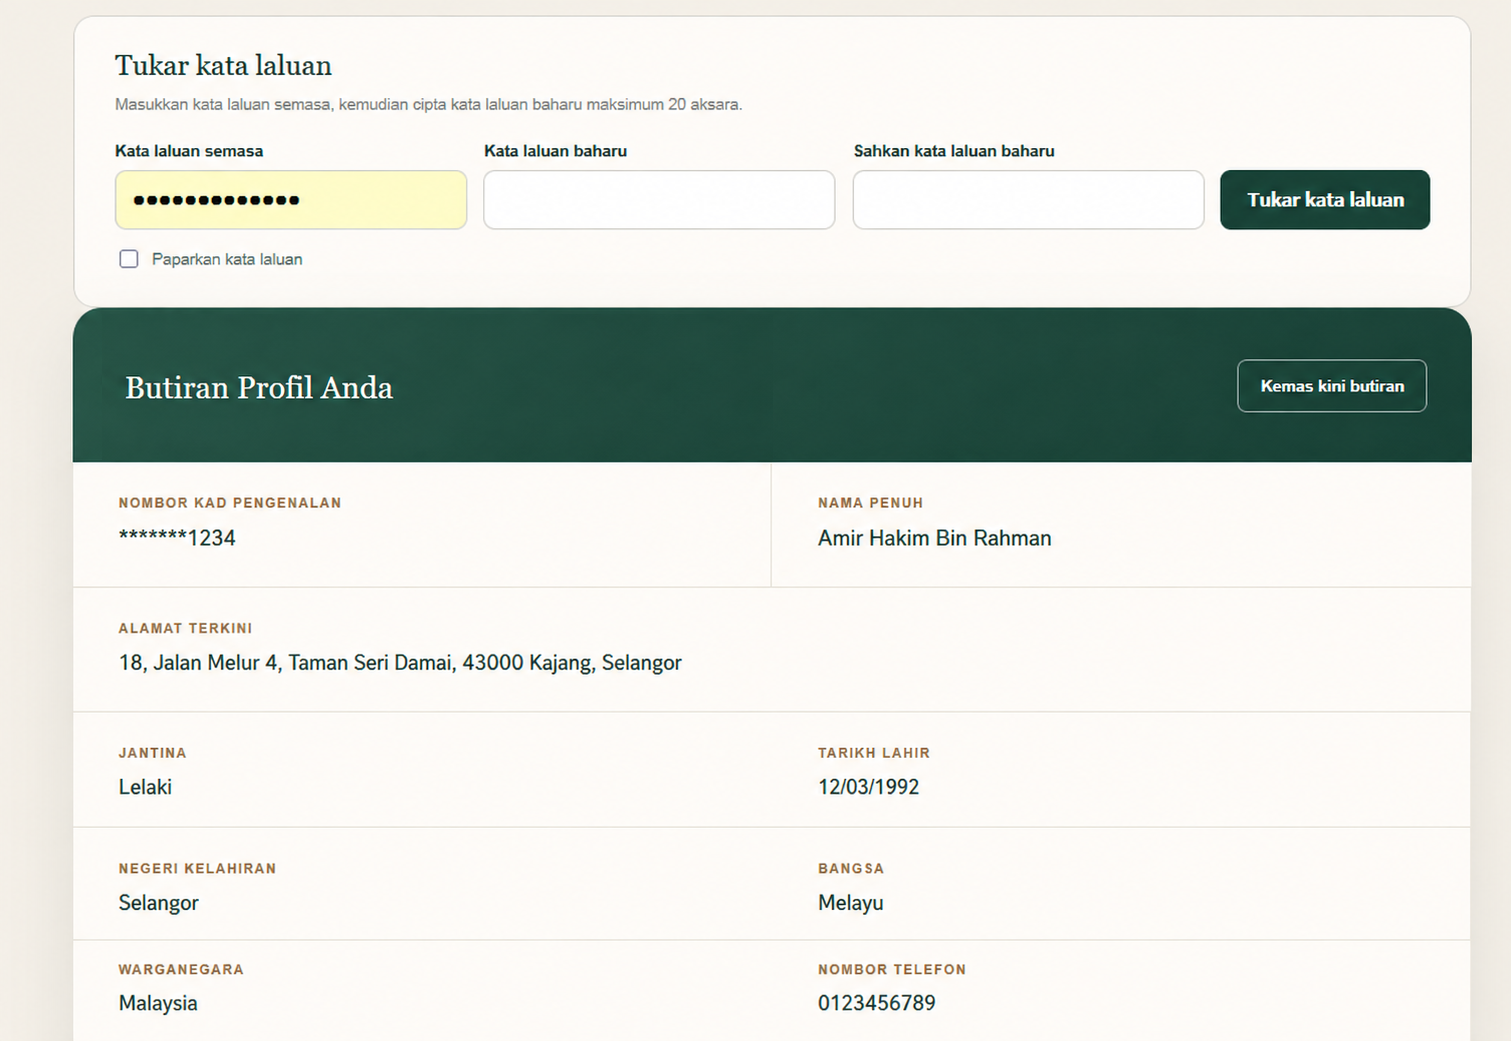Open Kemas kini butiran
The width and height of the screenshot is (1511, 1041).
(1332, 386)
